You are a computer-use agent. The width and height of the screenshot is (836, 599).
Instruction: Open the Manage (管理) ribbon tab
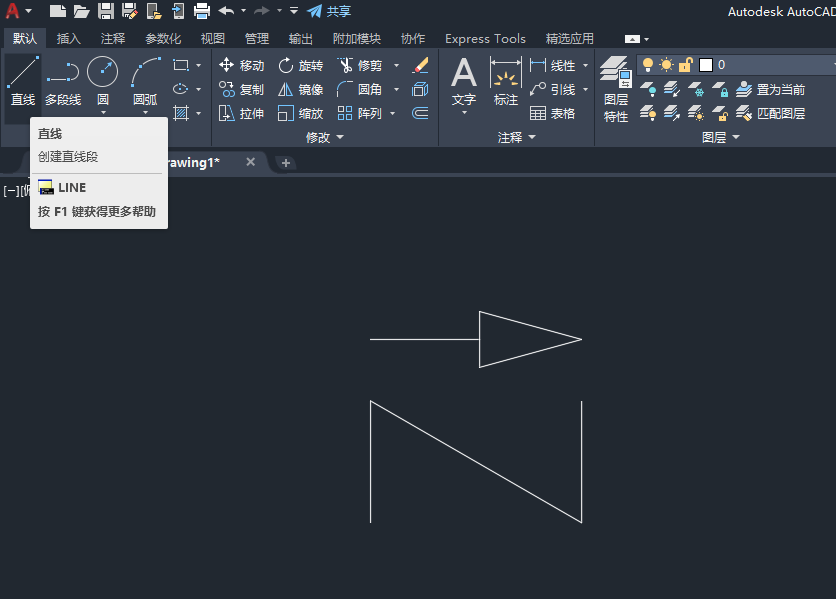point(257,38)
